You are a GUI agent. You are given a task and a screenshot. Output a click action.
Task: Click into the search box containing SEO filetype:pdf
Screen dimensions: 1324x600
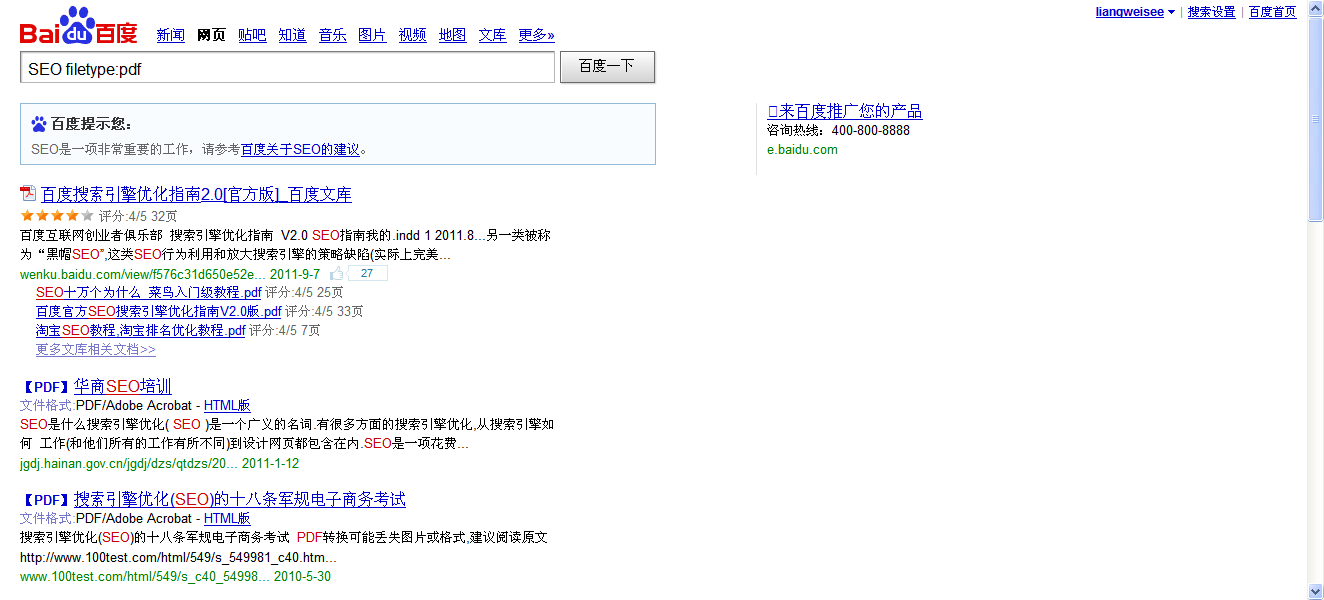tap(287, 68)
